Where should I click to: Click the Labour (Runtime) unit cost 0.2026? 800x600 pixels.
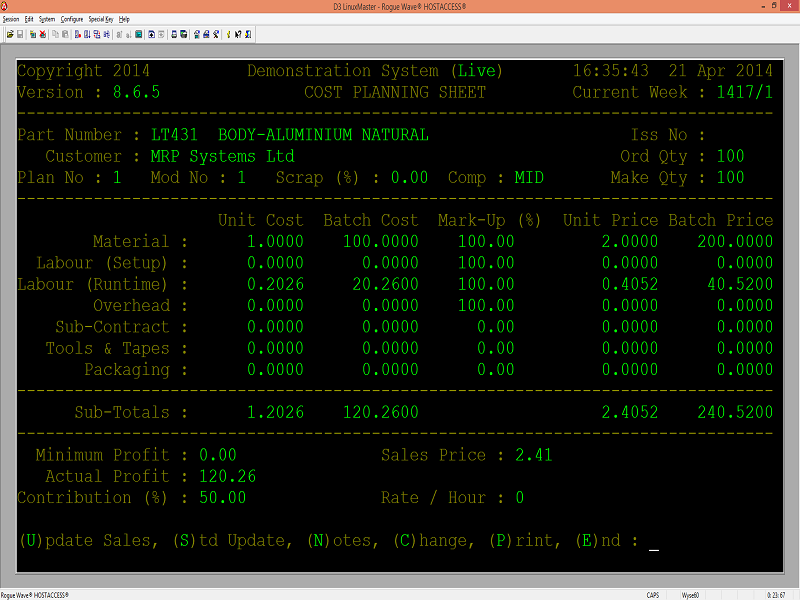276,284
